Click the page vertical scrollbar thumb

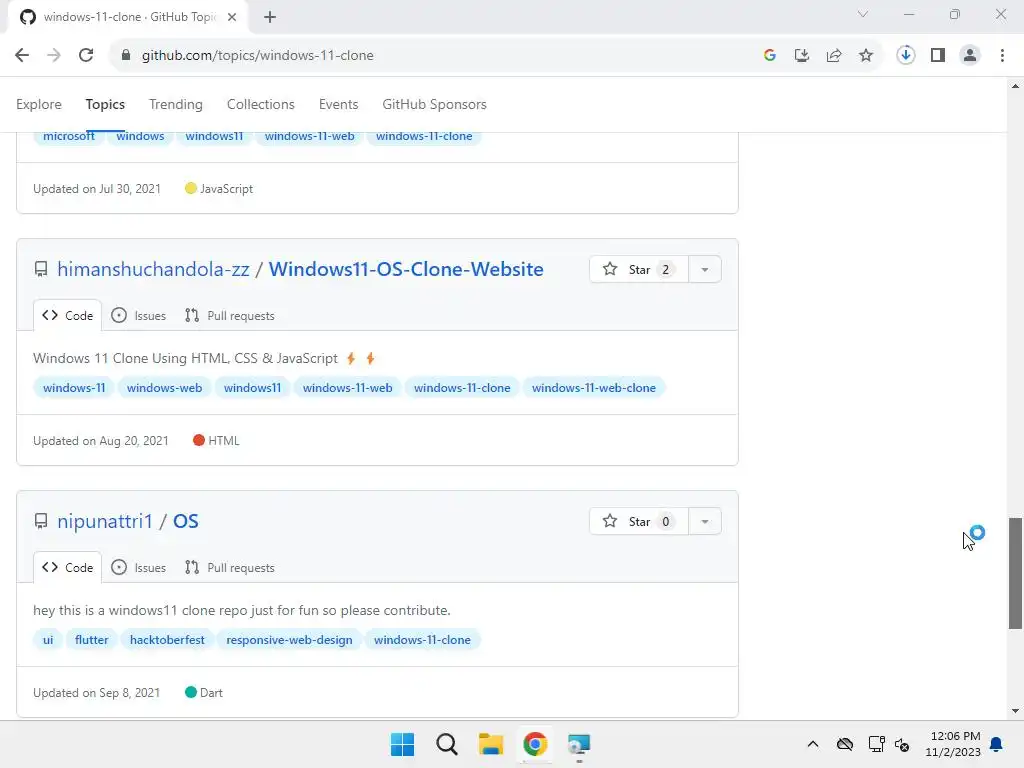click(1015, 573)
